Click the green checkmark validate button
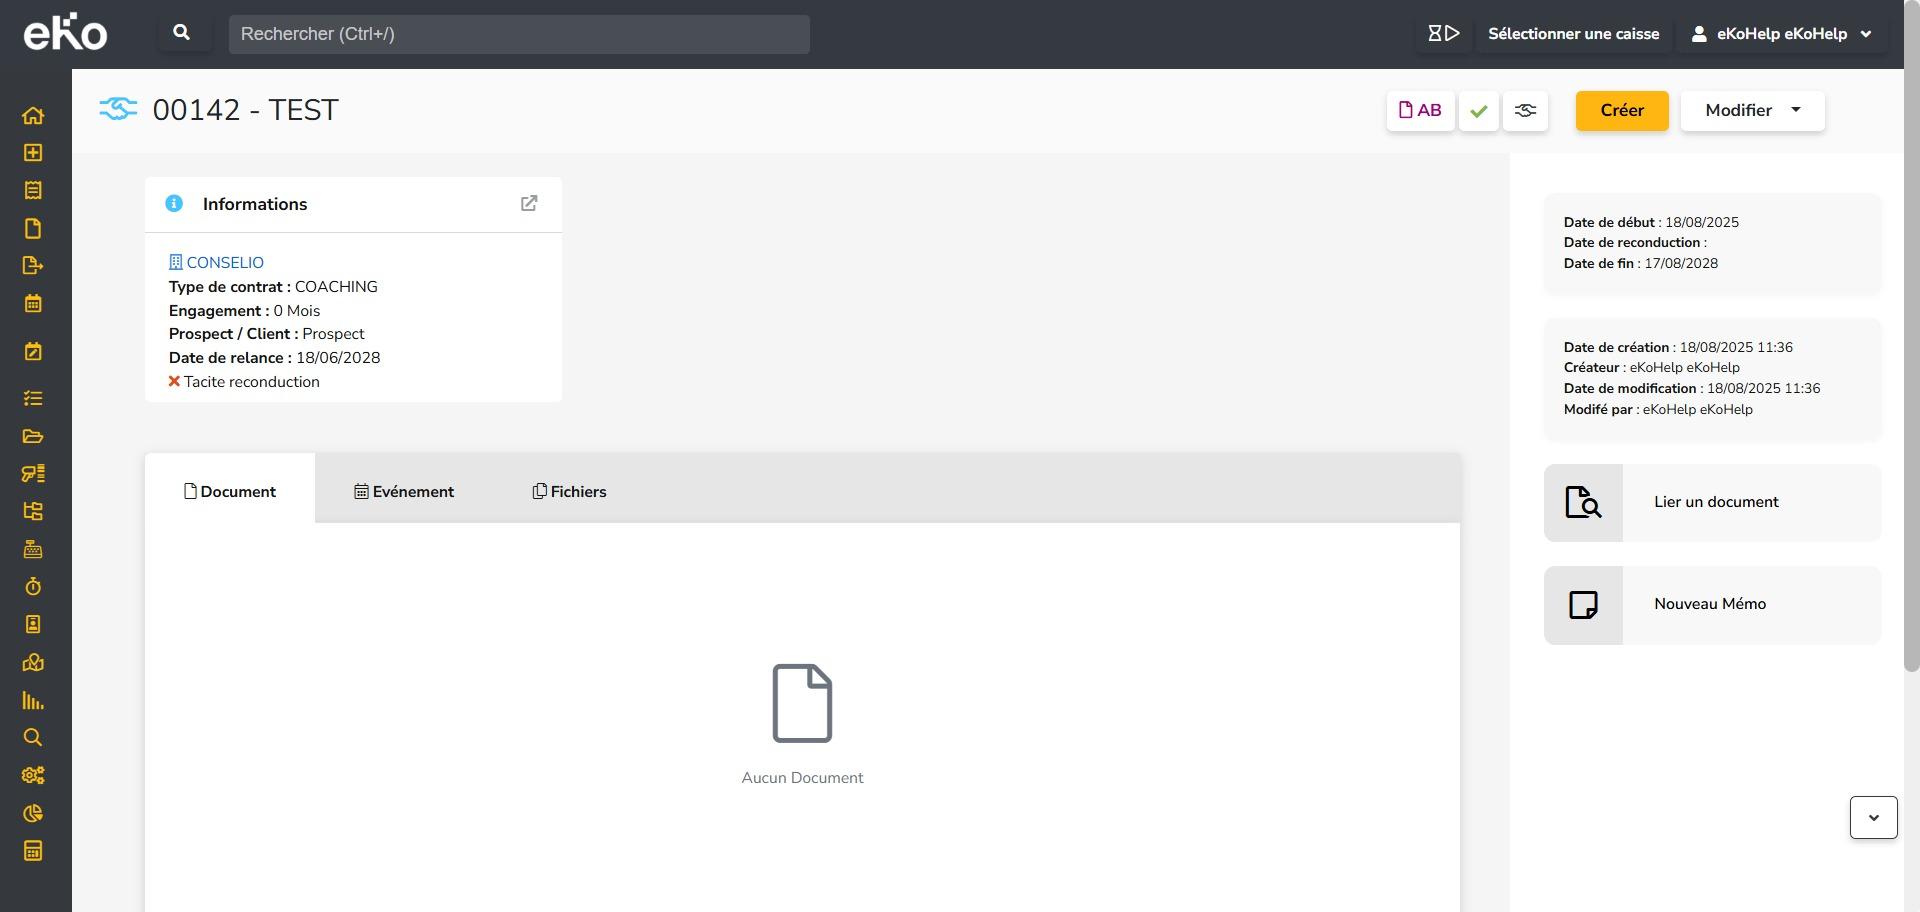Viewport: 1920px width, 912px height. tap(1478, 111)
